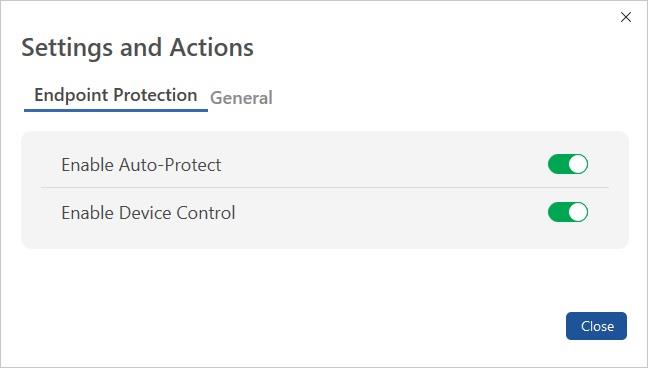Click the blue Close button
Viewport: 648px width, 368px height.
(x=596, y=326)
